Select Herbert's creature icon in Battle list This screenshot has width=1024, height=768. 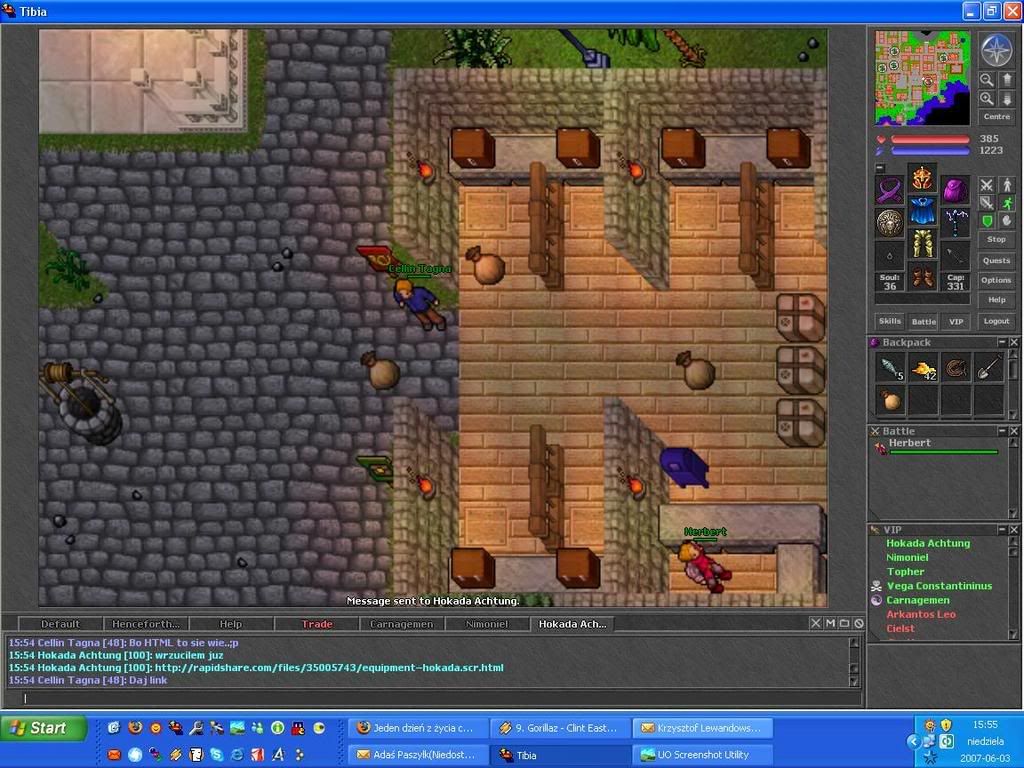(880, 447)
